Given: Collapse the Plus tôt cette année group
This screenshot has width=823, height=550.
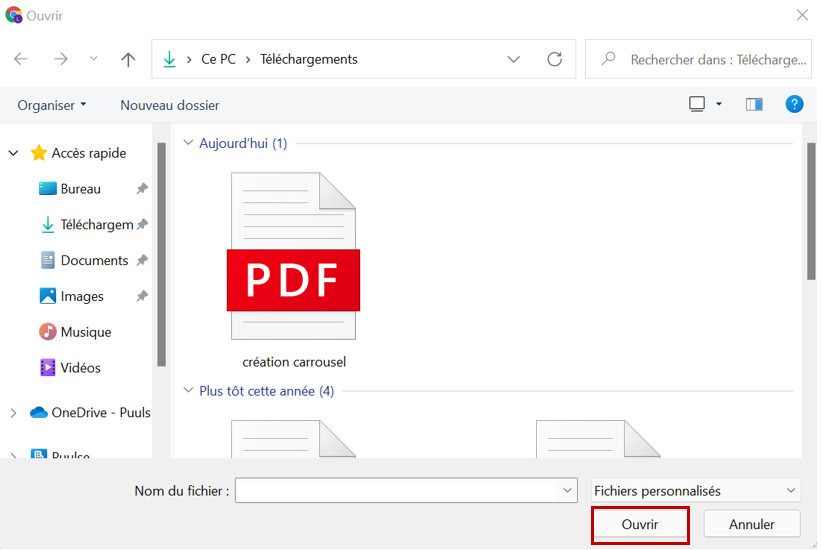Looking at the screenshot, I should (188, 390).
